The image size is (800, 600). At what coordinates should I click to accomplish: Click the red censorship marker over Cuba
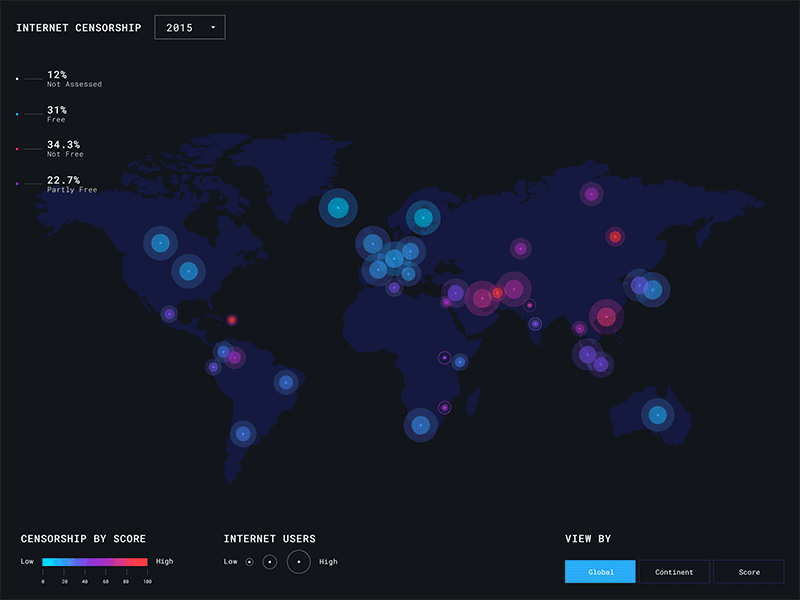point(232,319)
